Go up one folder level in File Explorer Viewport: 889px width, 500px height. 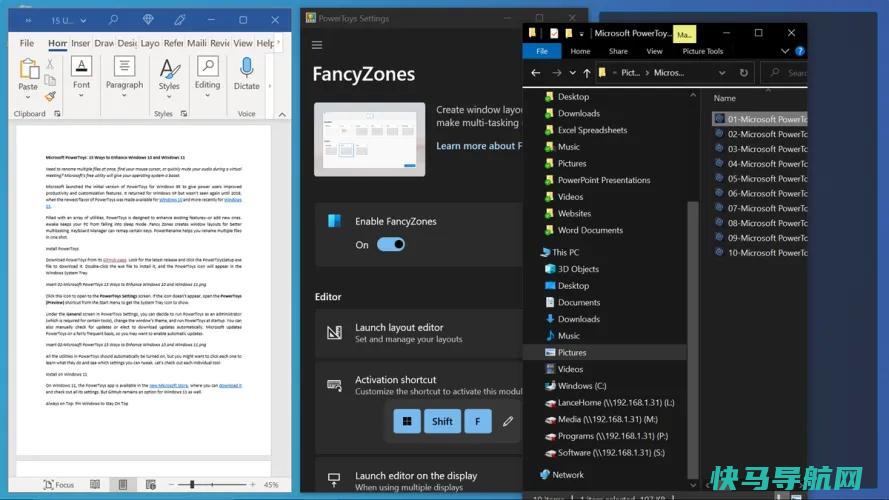pos(587,73)
